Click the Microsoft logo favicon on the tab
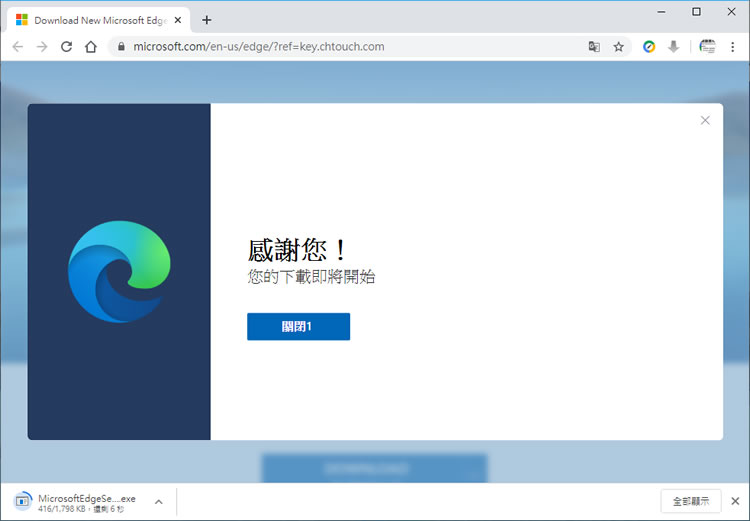The width and height of the screenshot is (750, 521). click(22, 20)
